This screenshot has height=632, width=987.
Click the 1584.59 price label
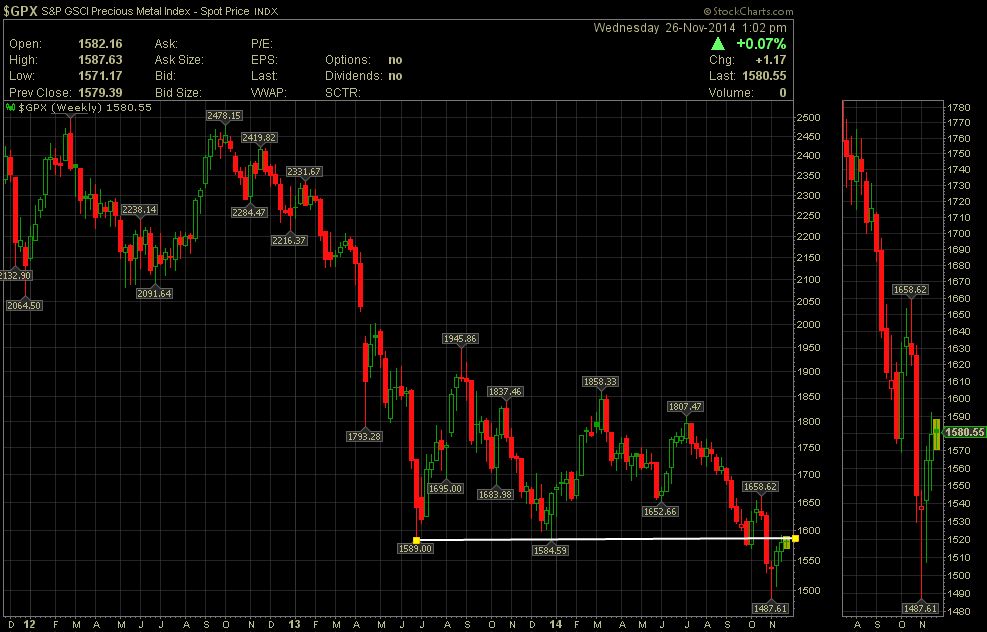551,551
